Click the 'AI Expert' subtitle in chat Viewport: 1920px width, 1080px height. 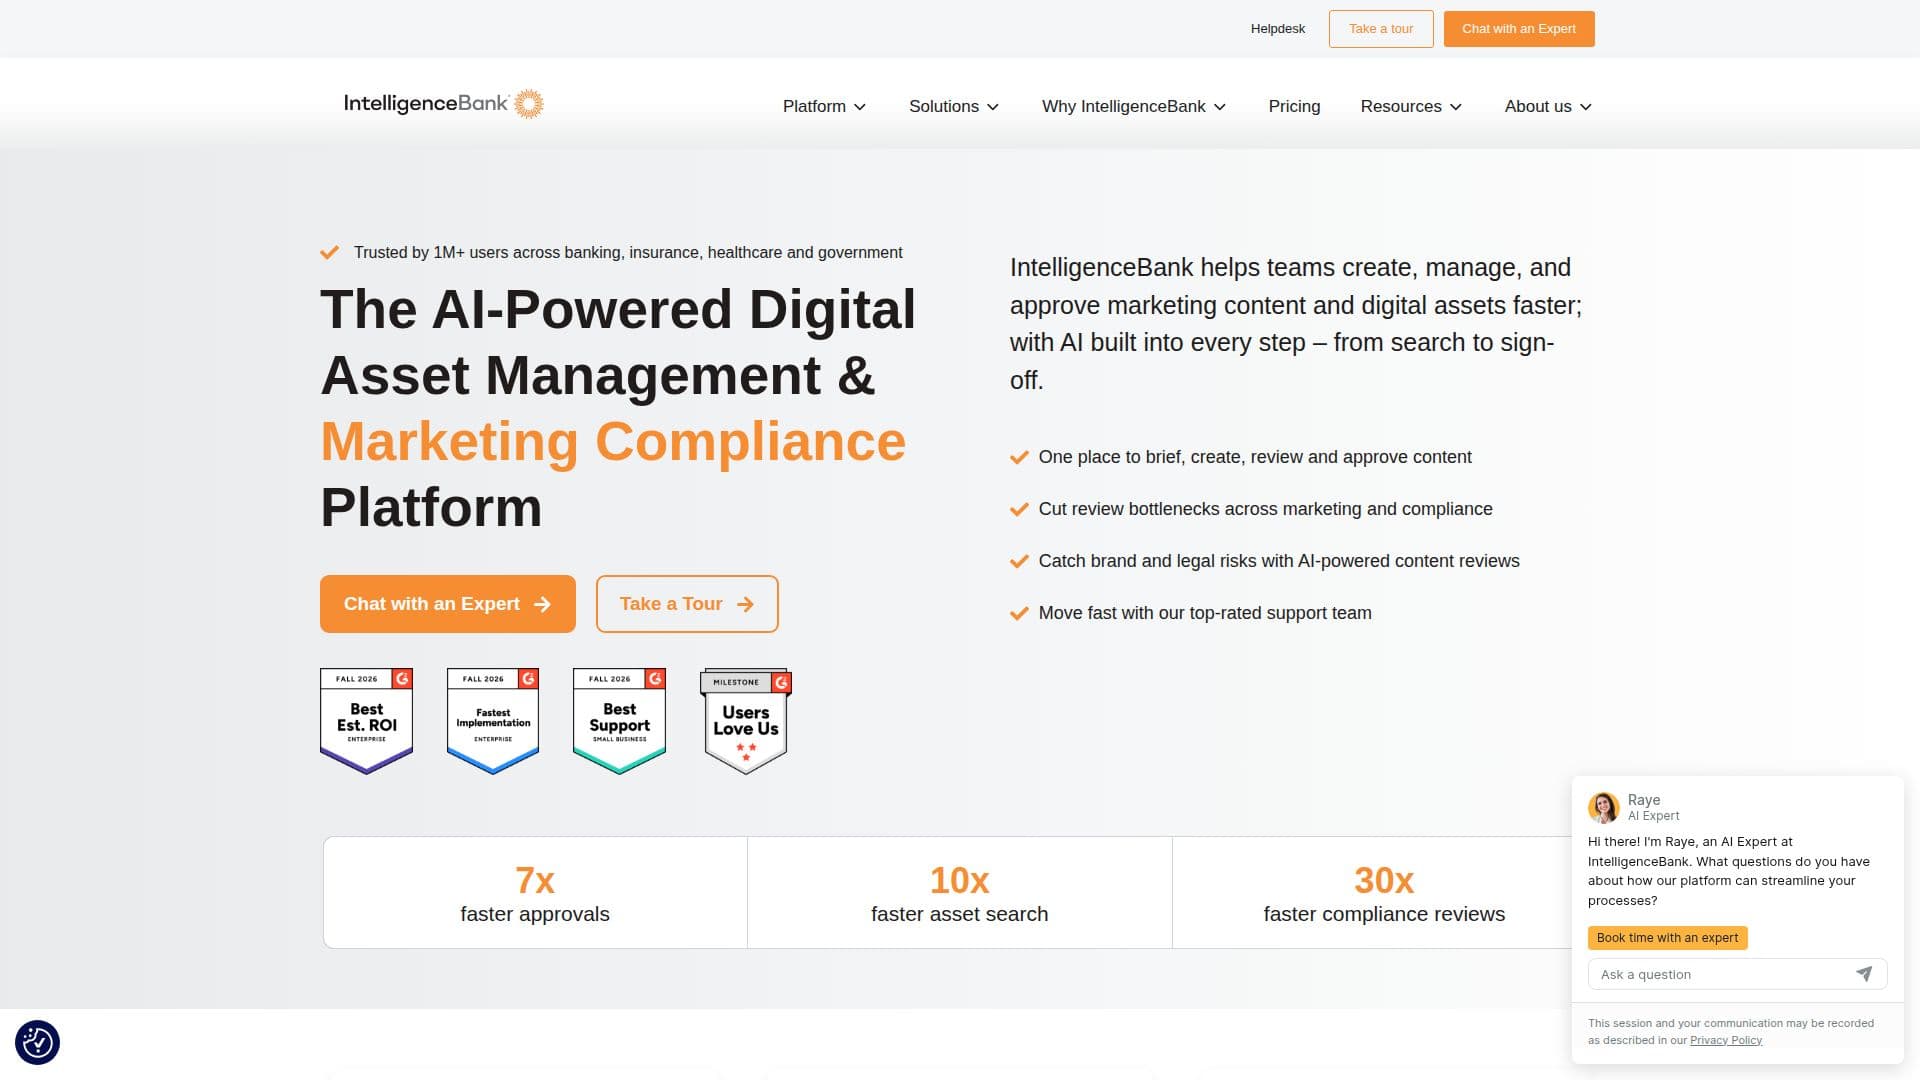click(1653, 816)
